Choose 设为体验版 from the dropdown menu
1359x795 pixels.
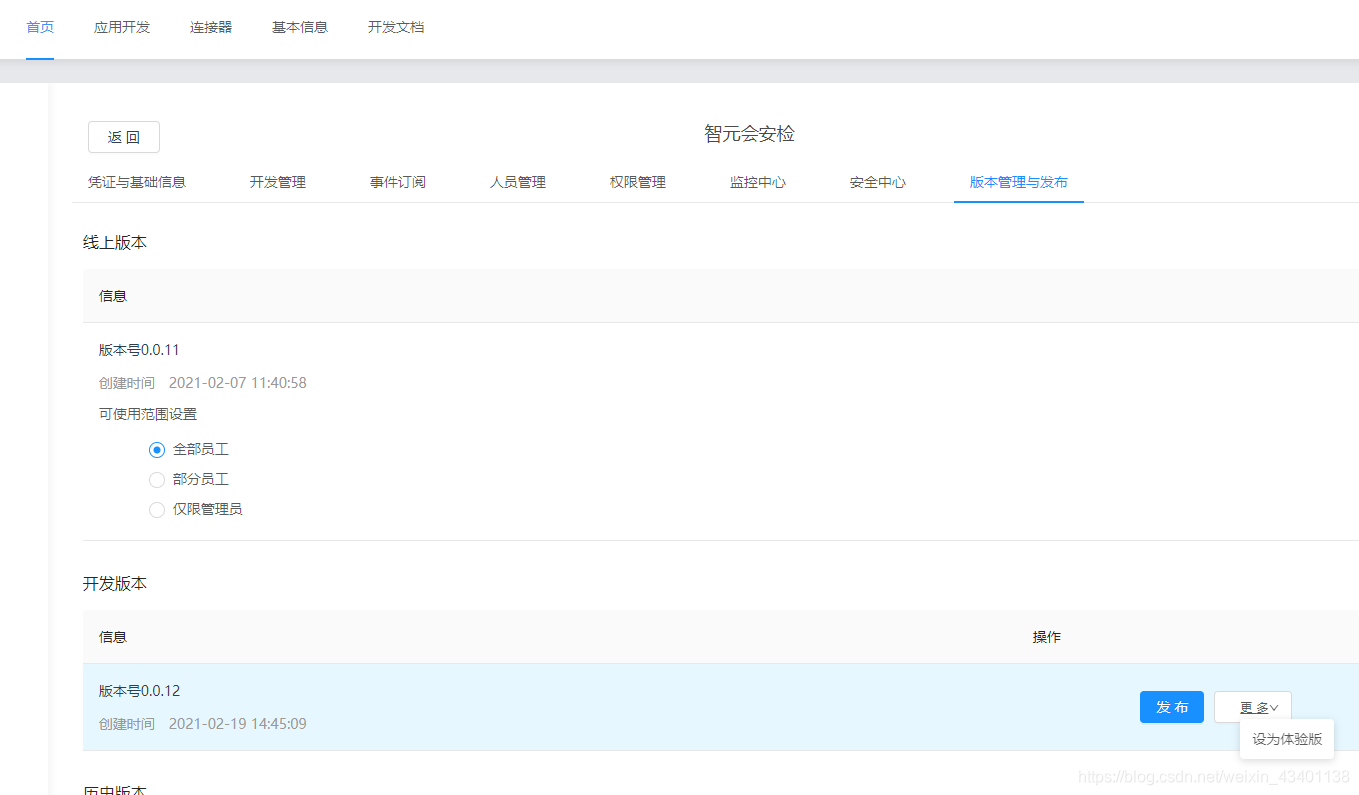point(1287,739)
